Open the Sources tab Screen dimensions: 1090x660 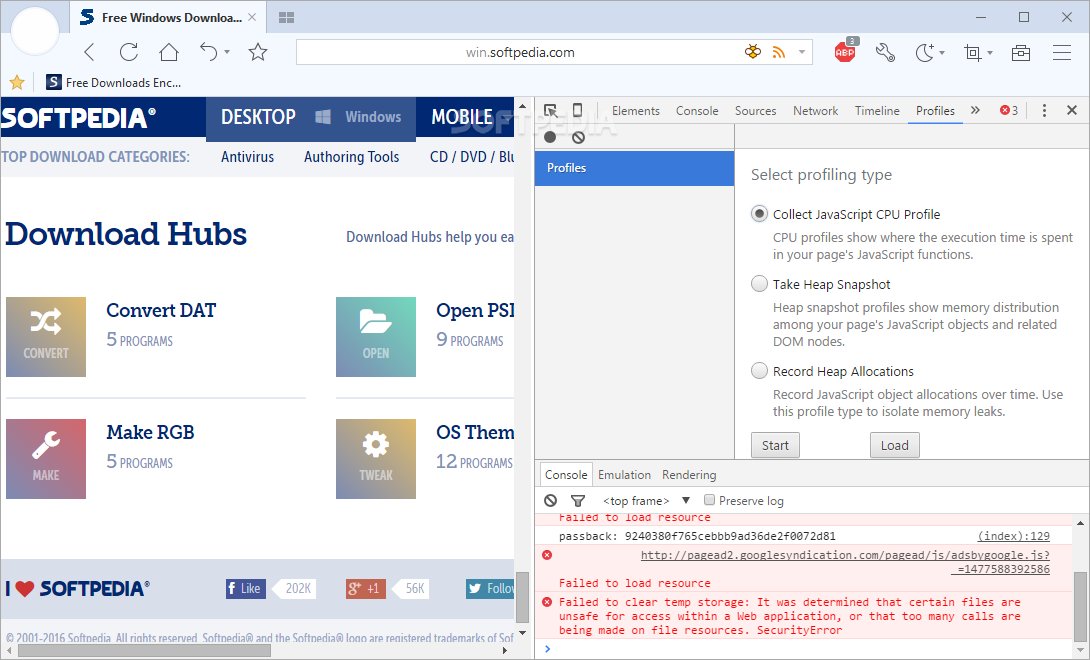(x=755, y=111)
